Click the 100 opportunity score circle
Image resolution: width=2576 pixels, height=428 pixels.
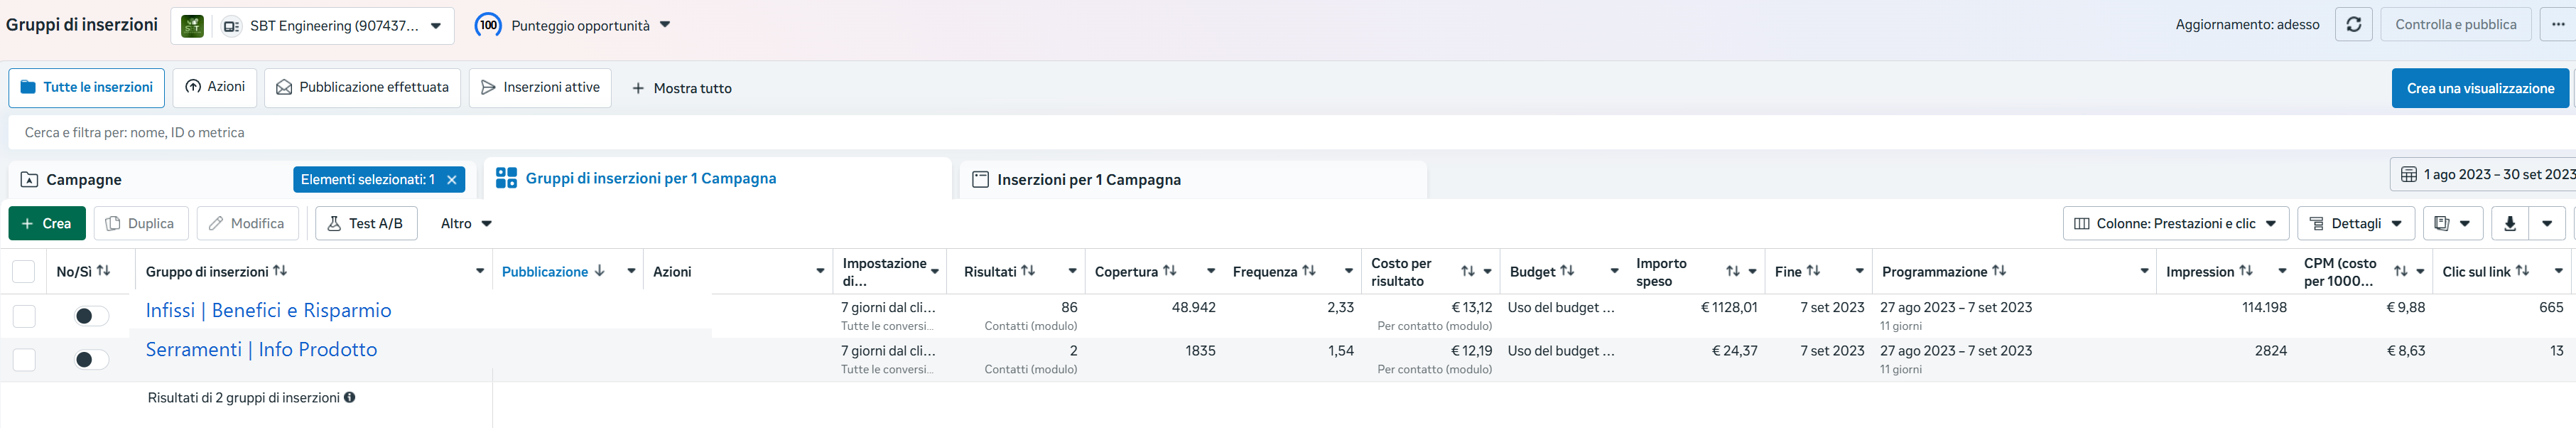pos(488,25)
